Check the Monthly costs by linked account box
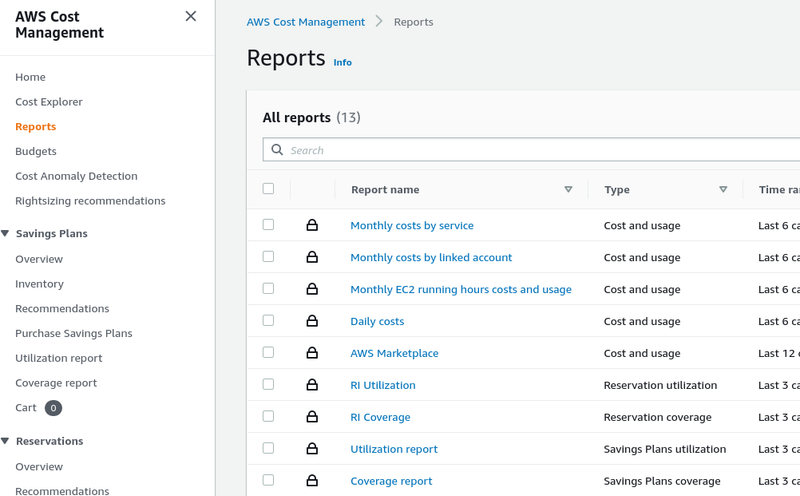The image size is (800, 496). coord(268,257)
